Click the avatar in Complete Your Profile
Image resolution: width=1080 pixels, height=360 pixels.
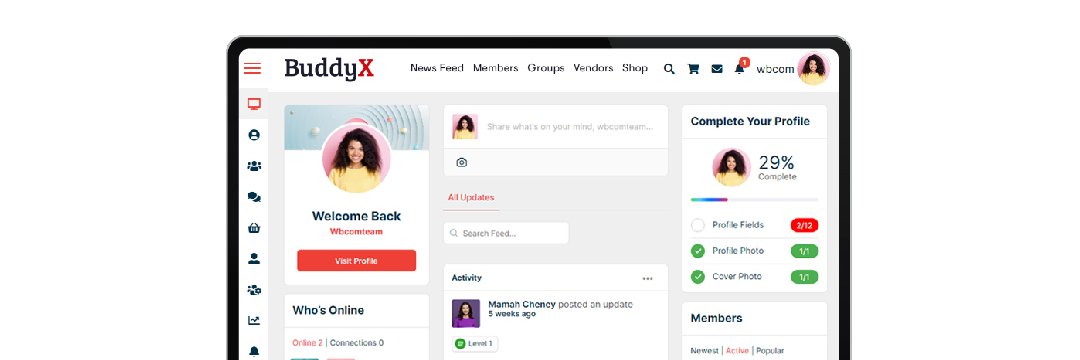(731, 167)
